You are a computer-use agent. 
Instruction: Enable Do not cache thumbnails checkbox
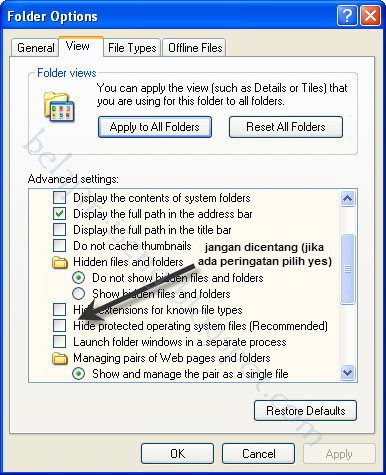pos(59,246)
